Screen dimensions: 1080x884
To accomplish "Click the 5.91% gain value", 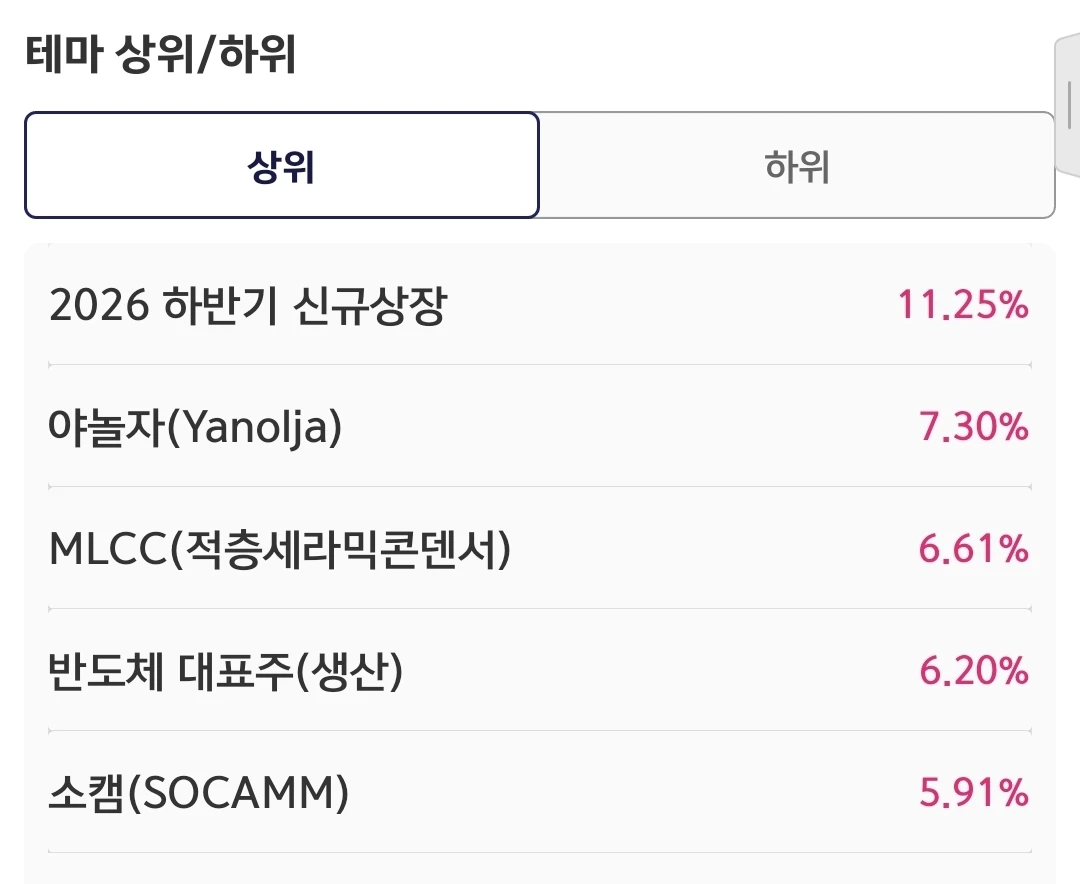I will [973, 792].
